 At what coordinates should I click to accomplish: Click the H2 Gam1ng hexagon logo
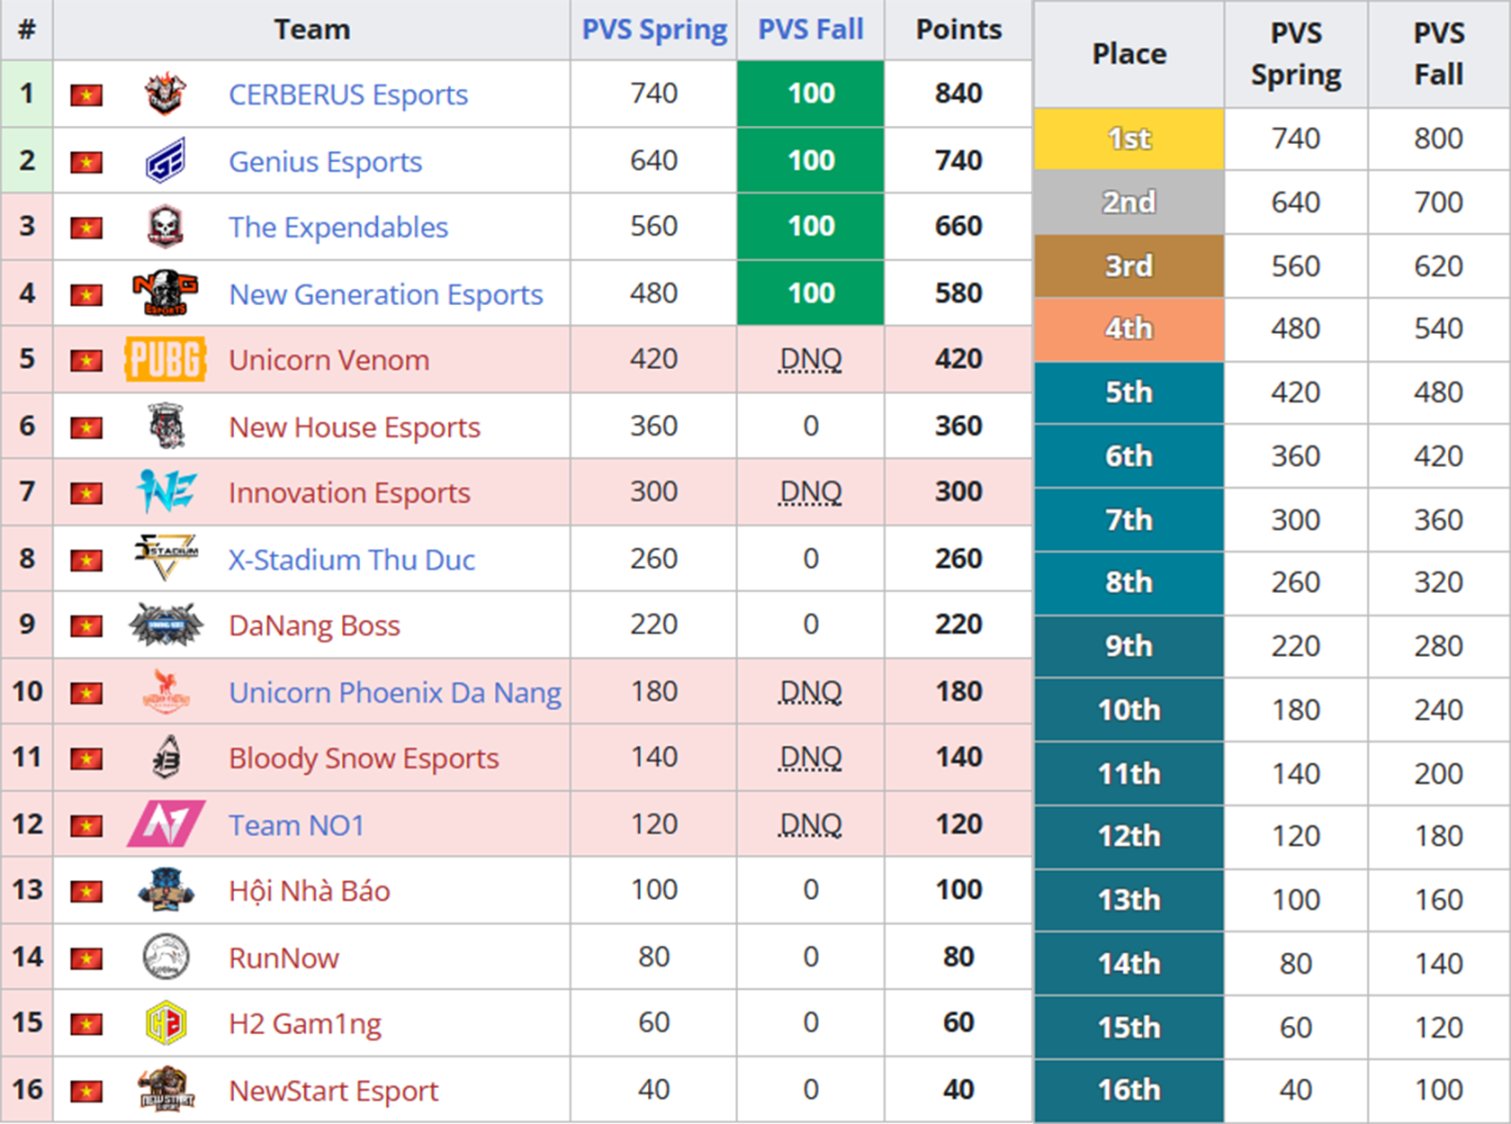(165, 1024)
